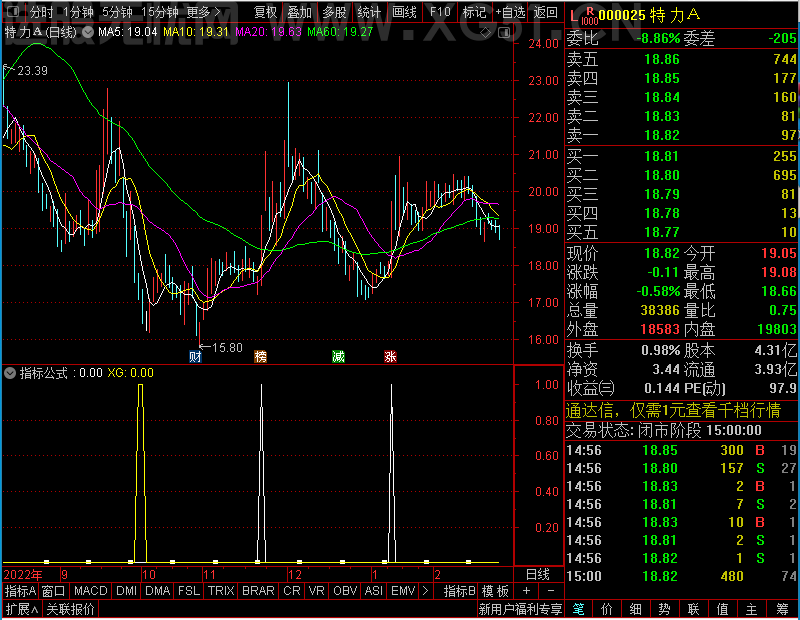Click the 叠加 overlay button
This screenshot has height=620, width=800.
coord(299,12)
